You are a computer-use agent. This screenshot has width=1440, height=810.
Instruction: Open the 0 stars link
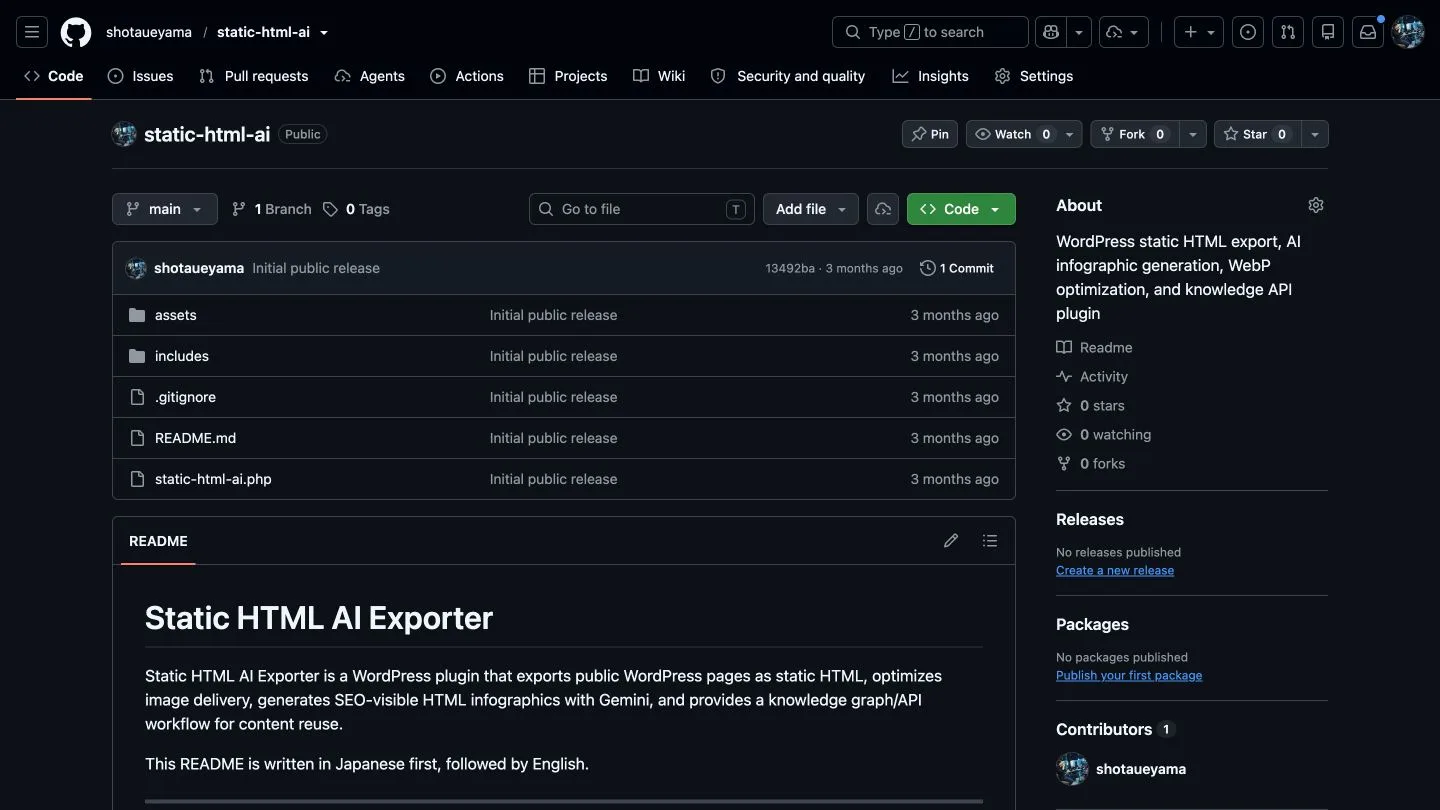point(1091,405)
